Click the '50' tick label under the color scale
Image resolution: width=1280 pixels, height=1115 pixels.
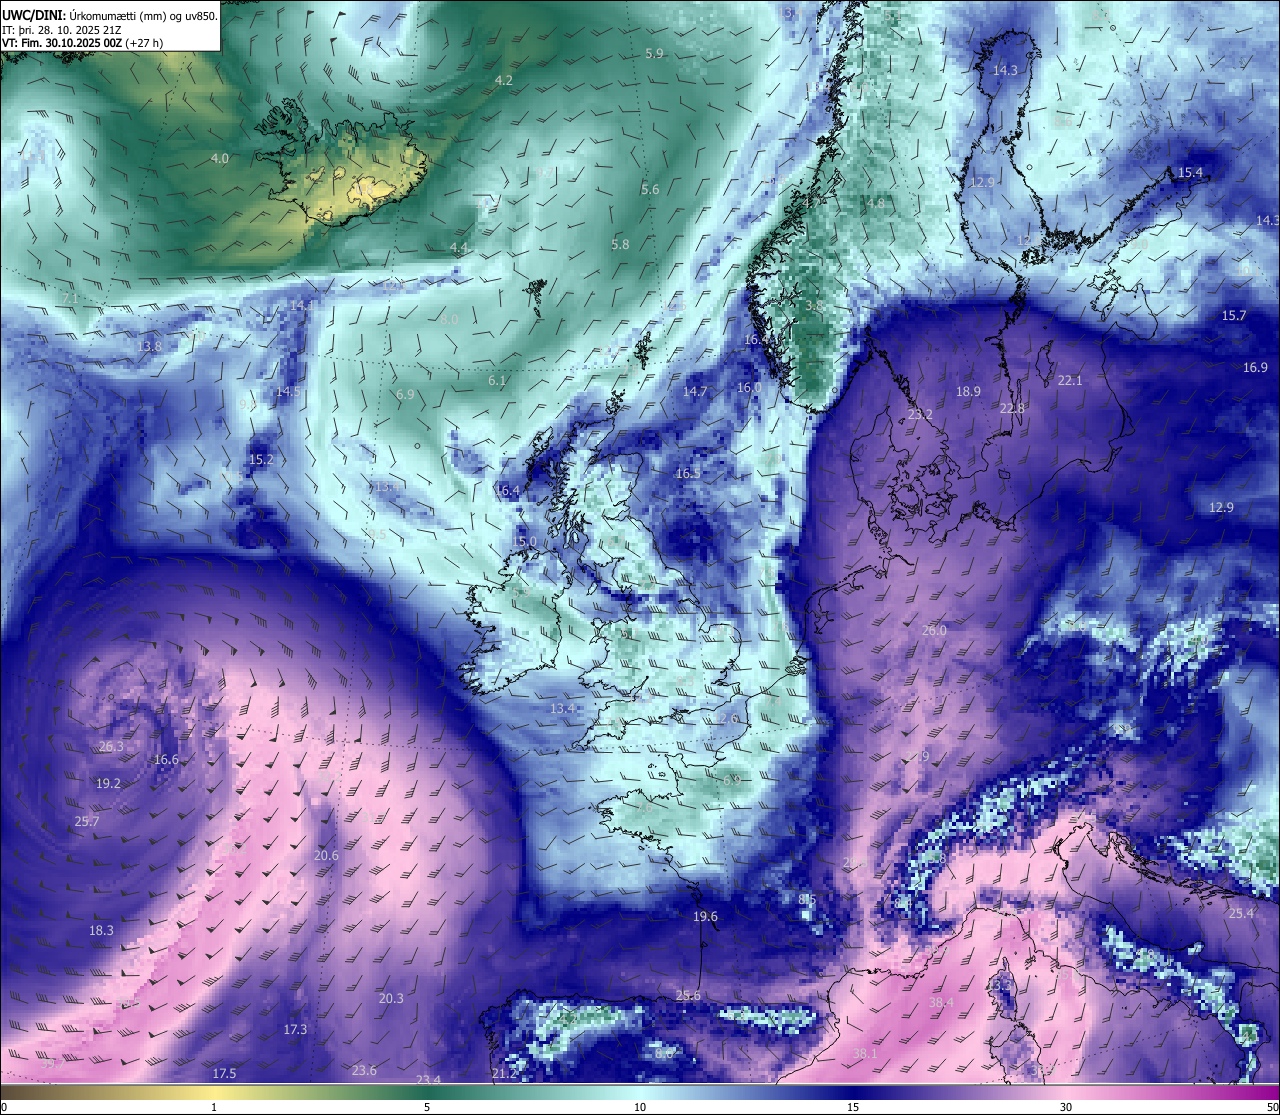[1273, 1107]
